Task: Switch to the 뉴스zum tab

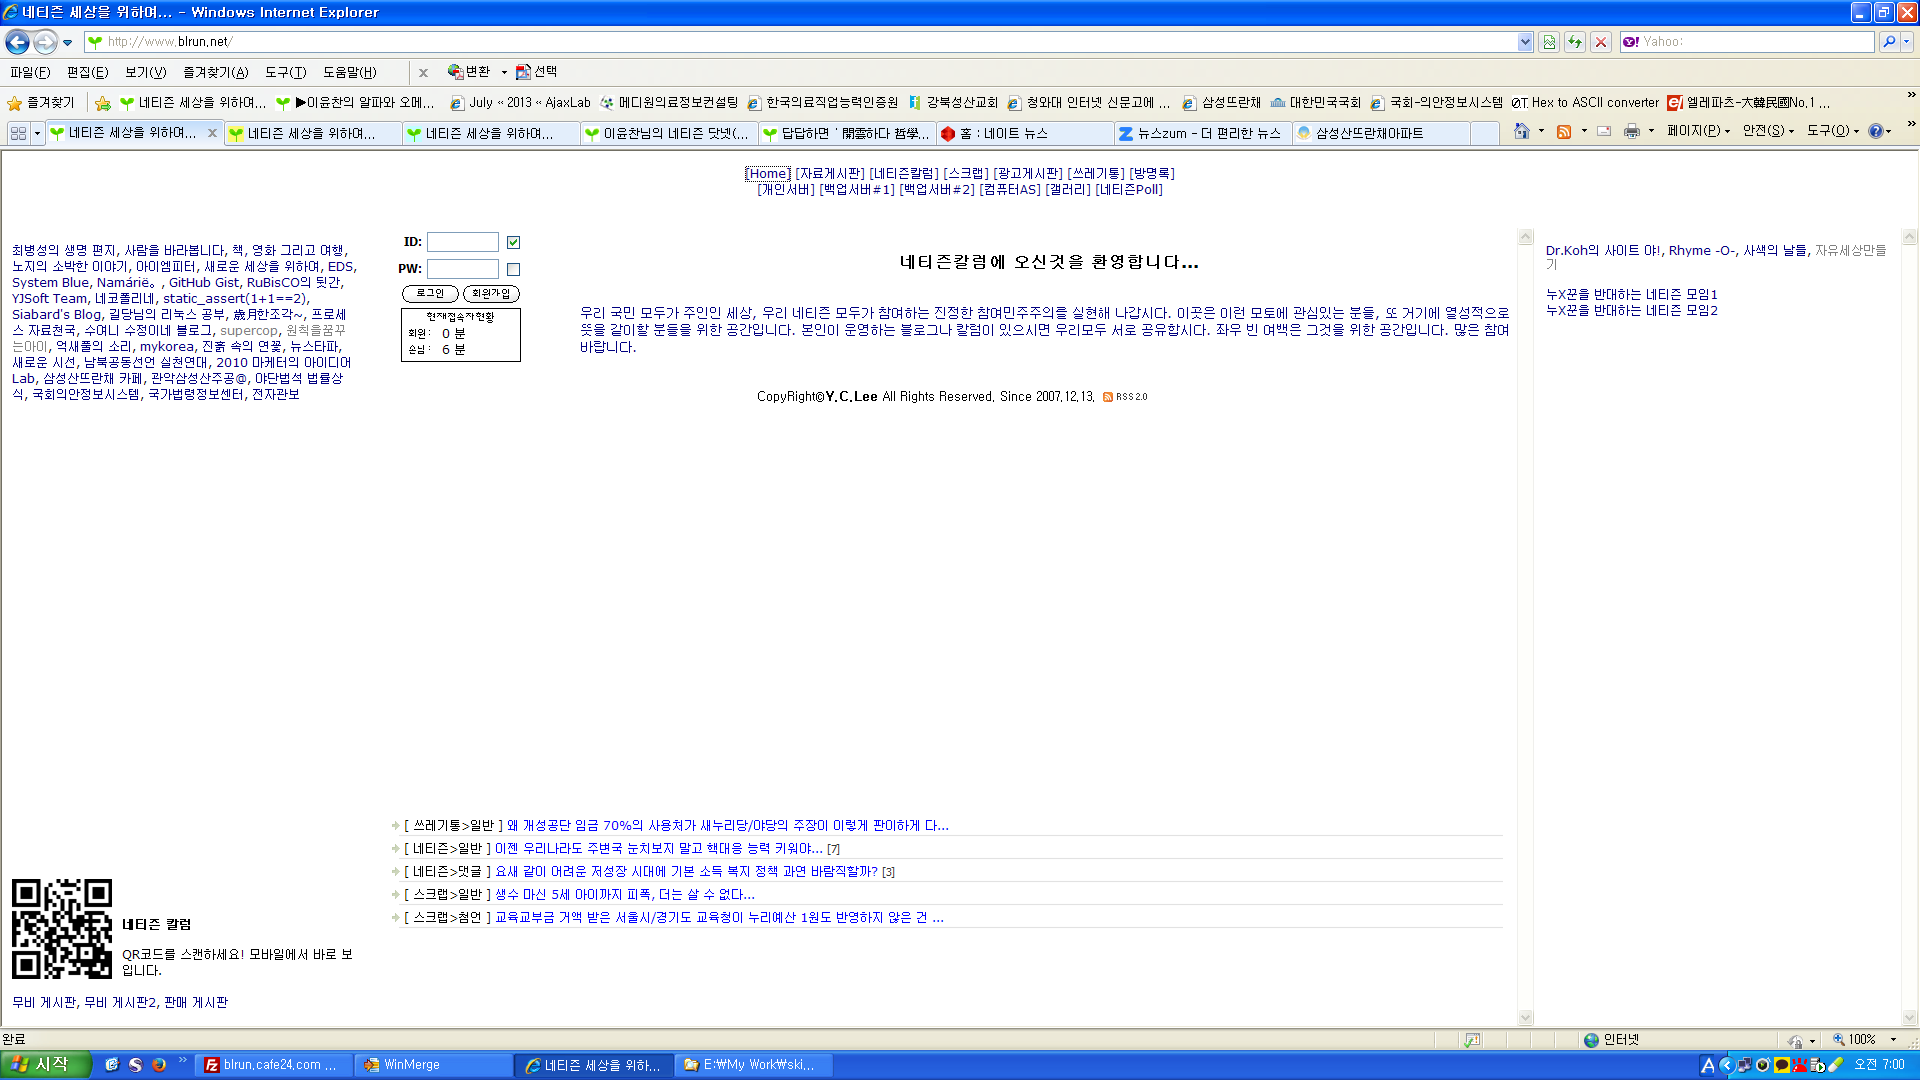Action: [x=1203, y=133]
